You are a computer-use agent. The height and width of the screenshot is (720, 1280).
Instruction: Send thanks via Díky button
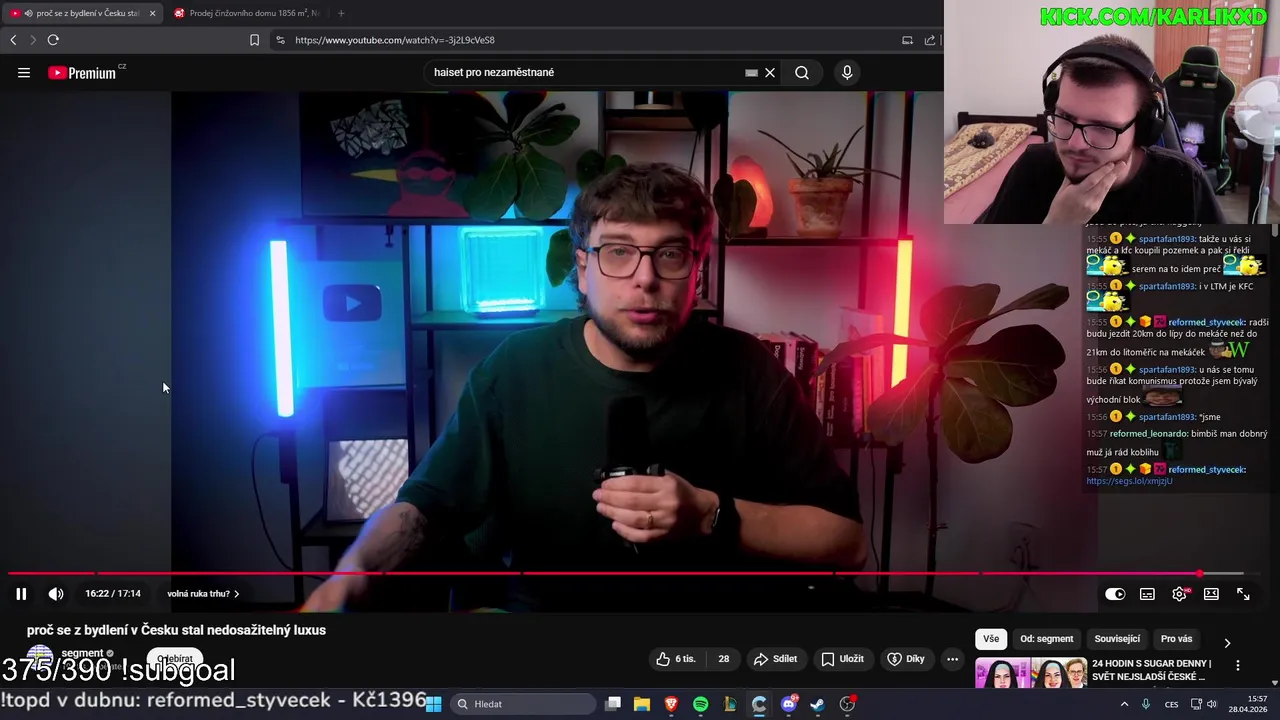[906, 659]
